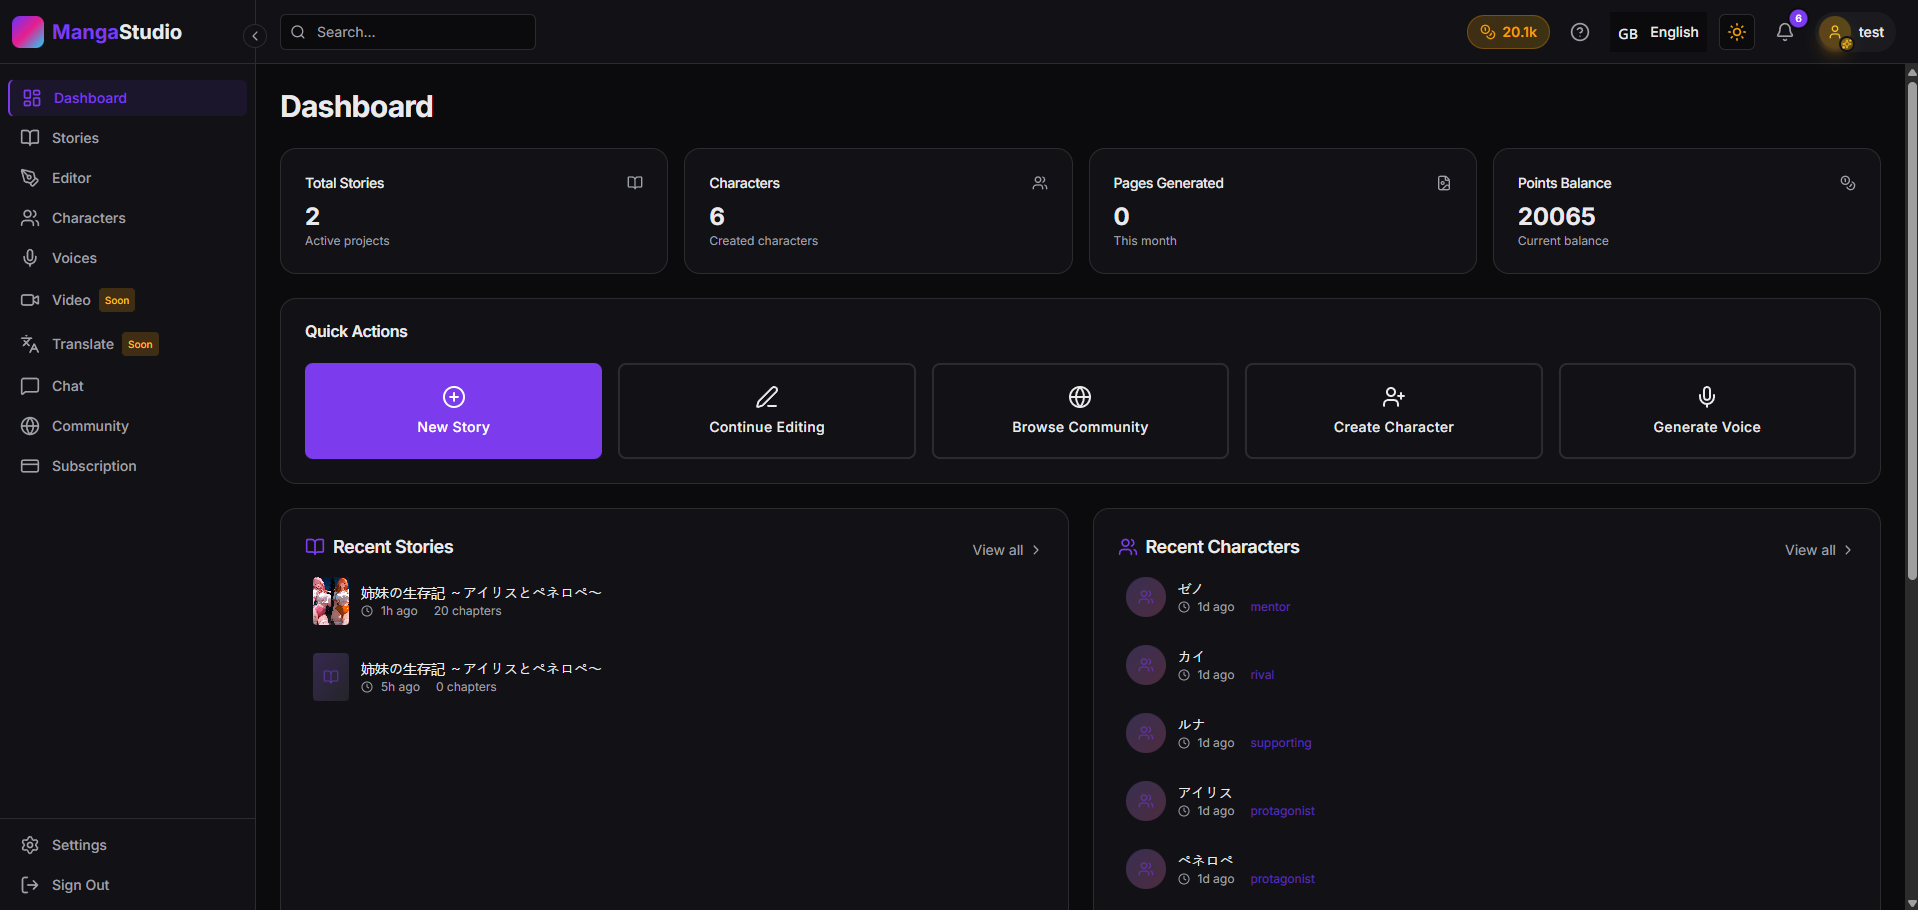Click the Pages Generated document icon
1918x910 pixels.
(x=1444, y=183)
